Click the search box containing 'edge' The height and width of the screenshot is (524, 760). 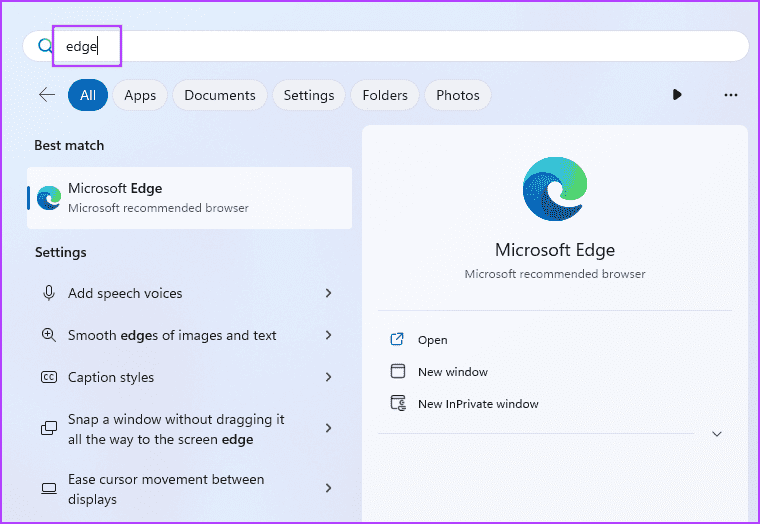386,46
